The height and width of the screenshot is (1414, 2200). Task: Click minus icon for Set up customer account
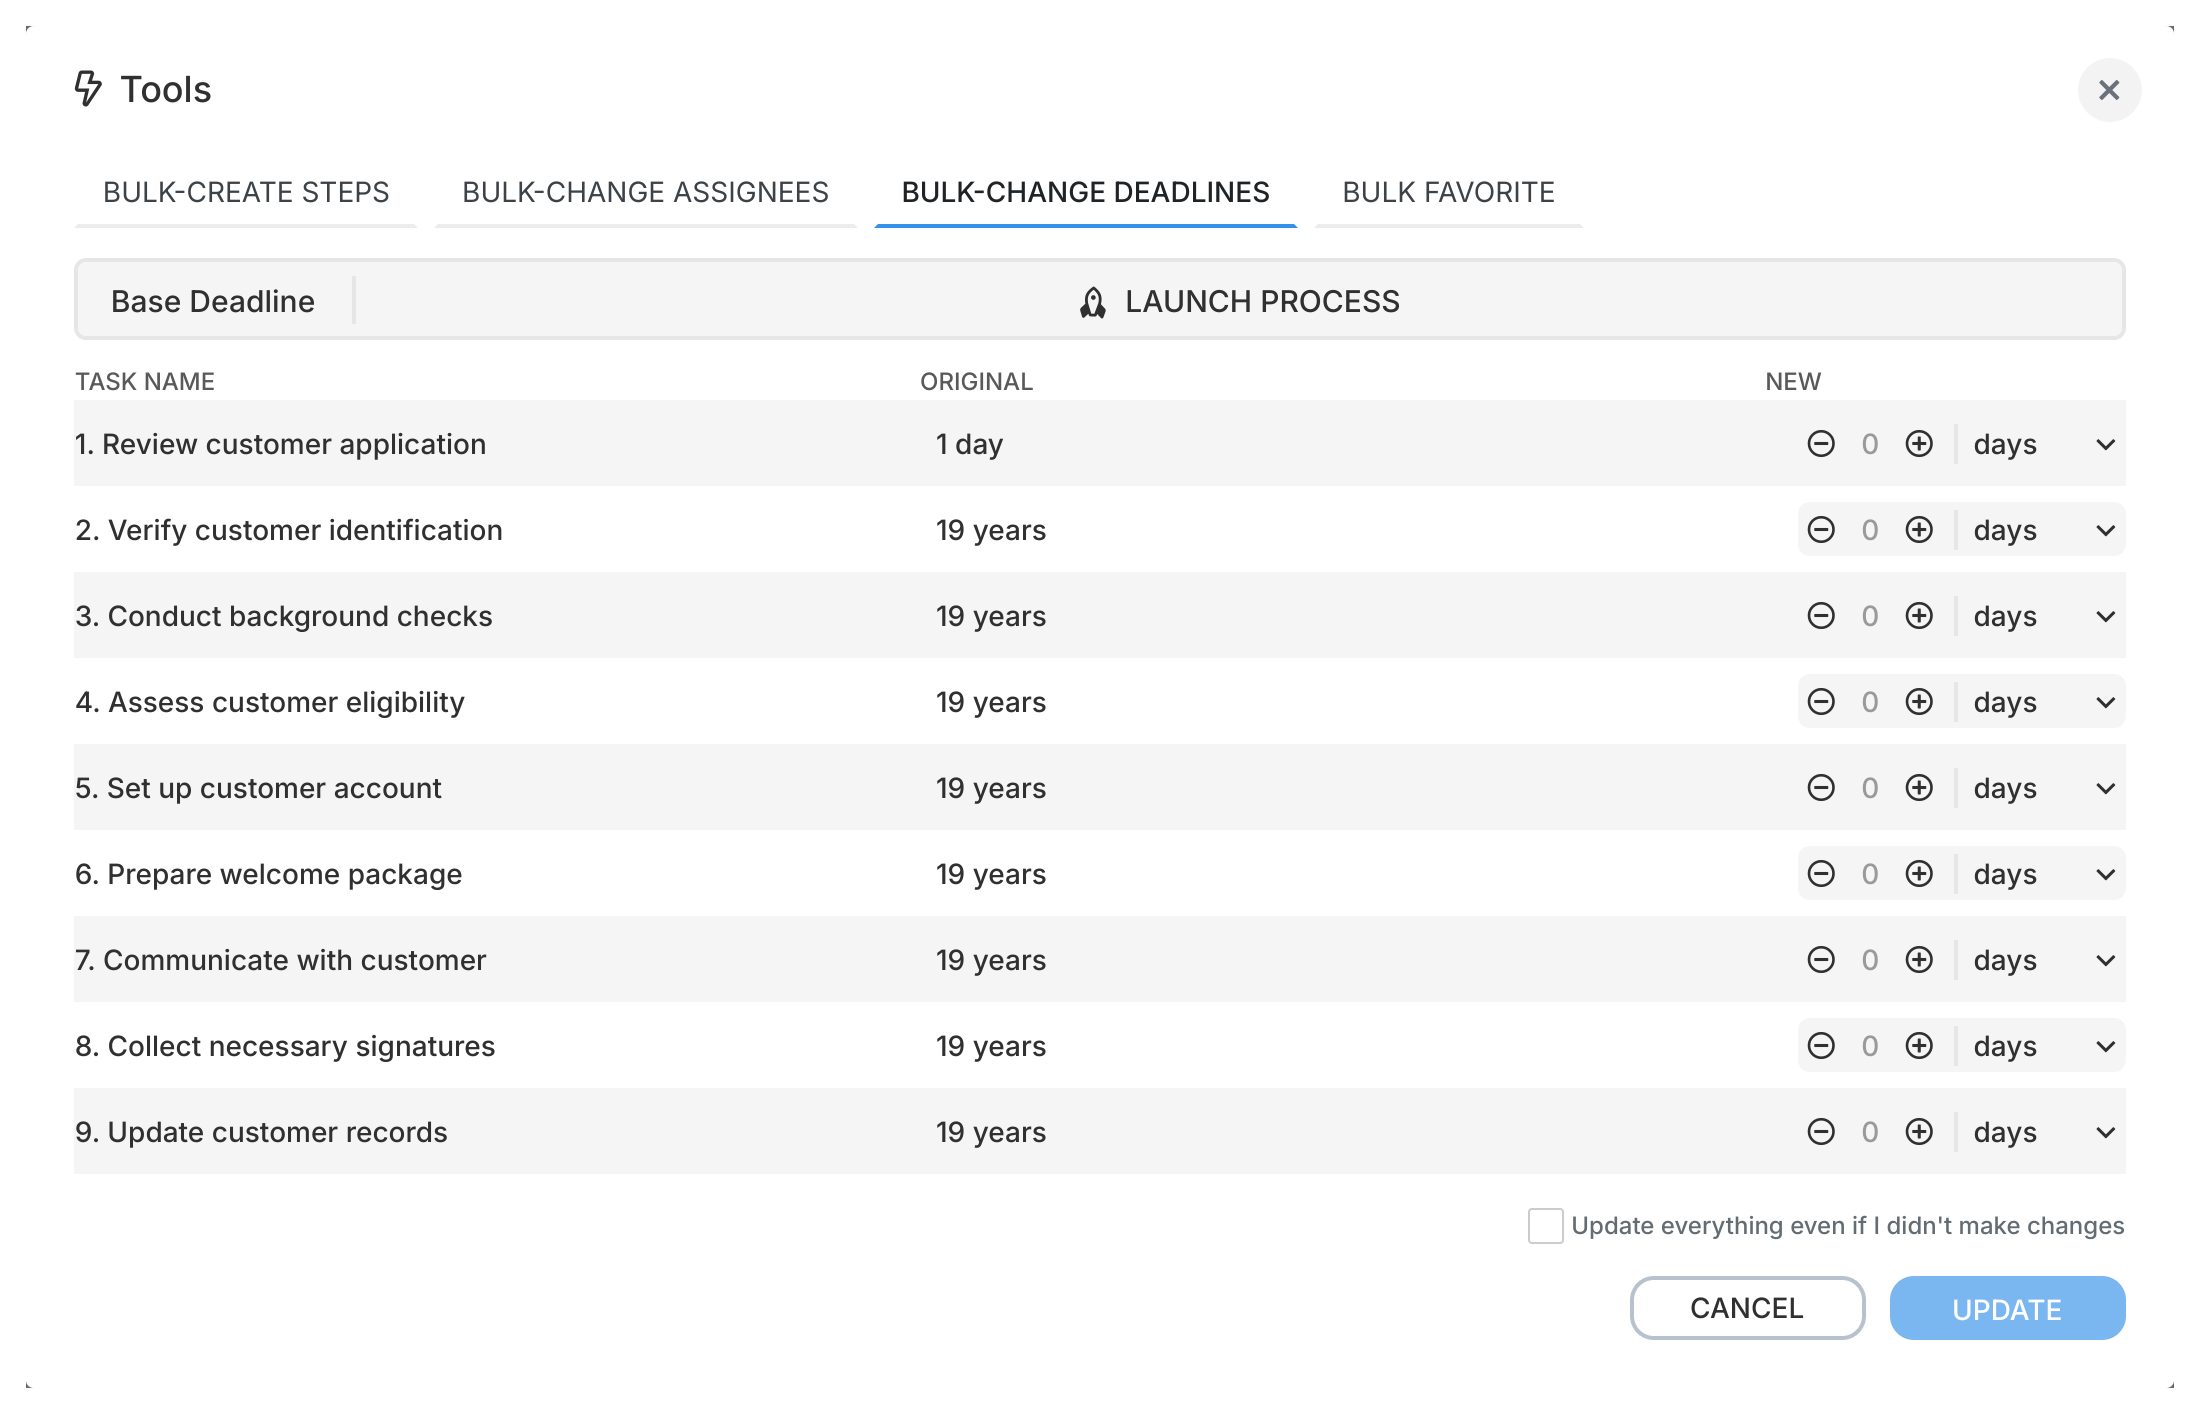pos(1821,788)
